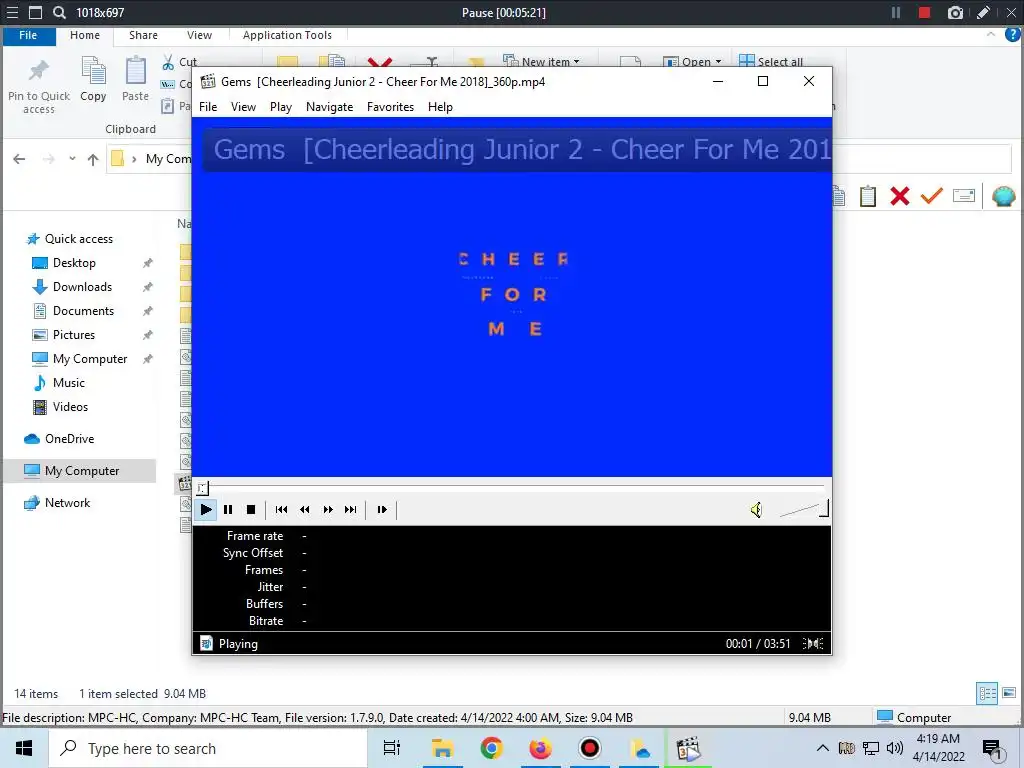1024x768 pixels.
Task: Open Music folder in sidebar
Action: [69, 383]
